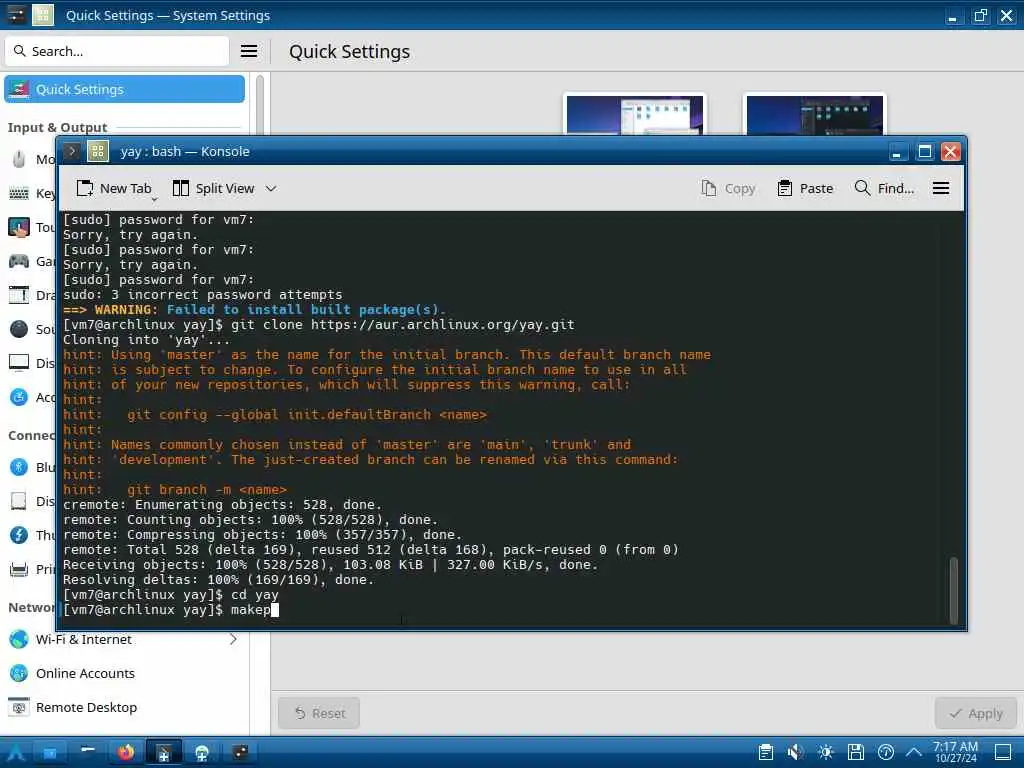Image resolution: width=1024 pixels, height=768 pixels.
Task: Click the Reset button
Action: 319,713
